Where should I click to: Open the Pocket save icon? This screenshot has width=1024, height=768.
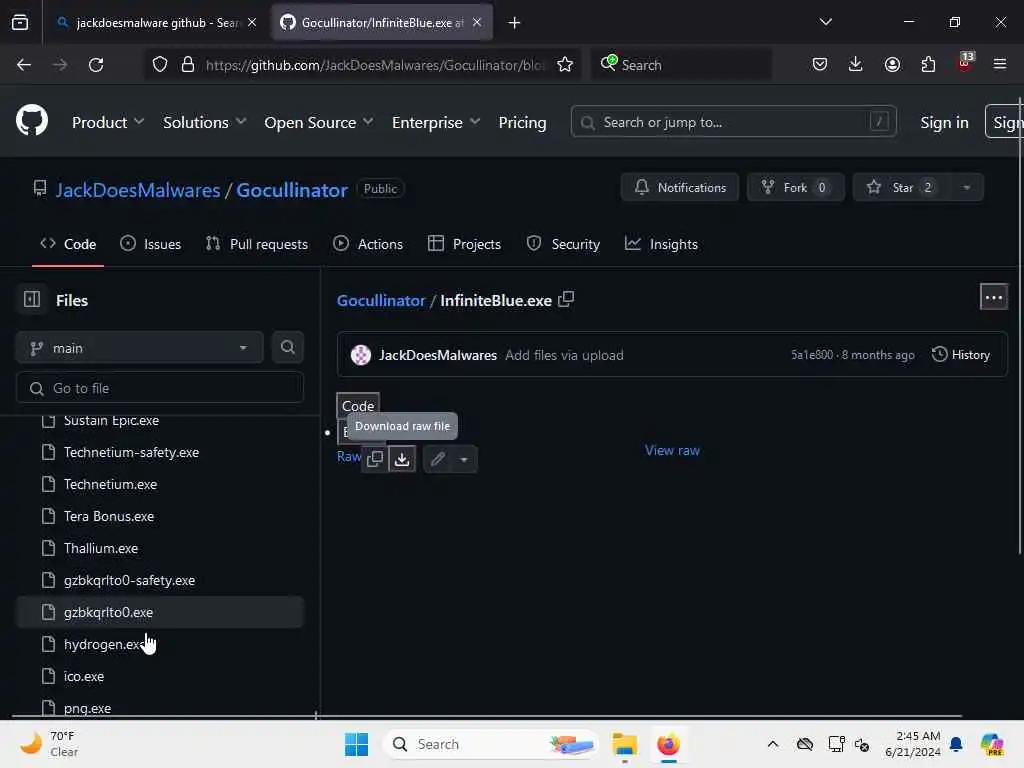coord(820,65)
